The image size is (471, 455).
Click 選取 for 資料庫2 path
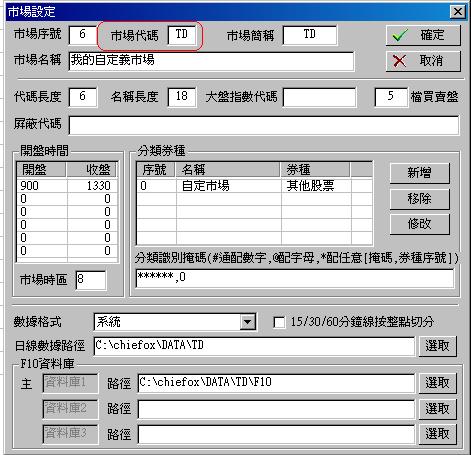point(437,409)
